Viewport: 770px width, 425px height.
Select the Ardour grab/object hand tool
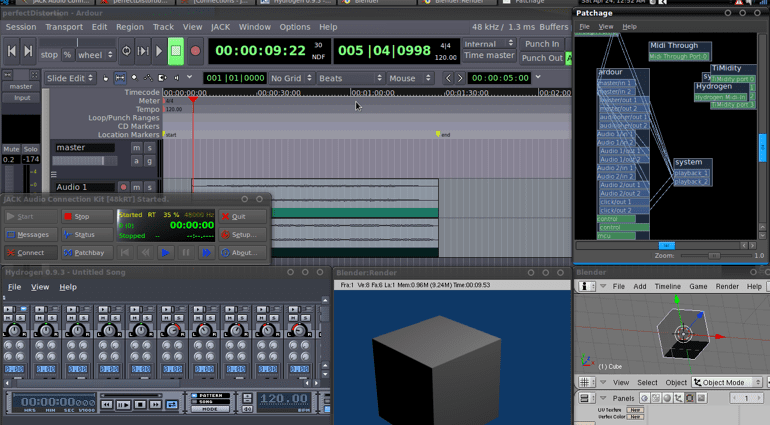click(106, 78)
